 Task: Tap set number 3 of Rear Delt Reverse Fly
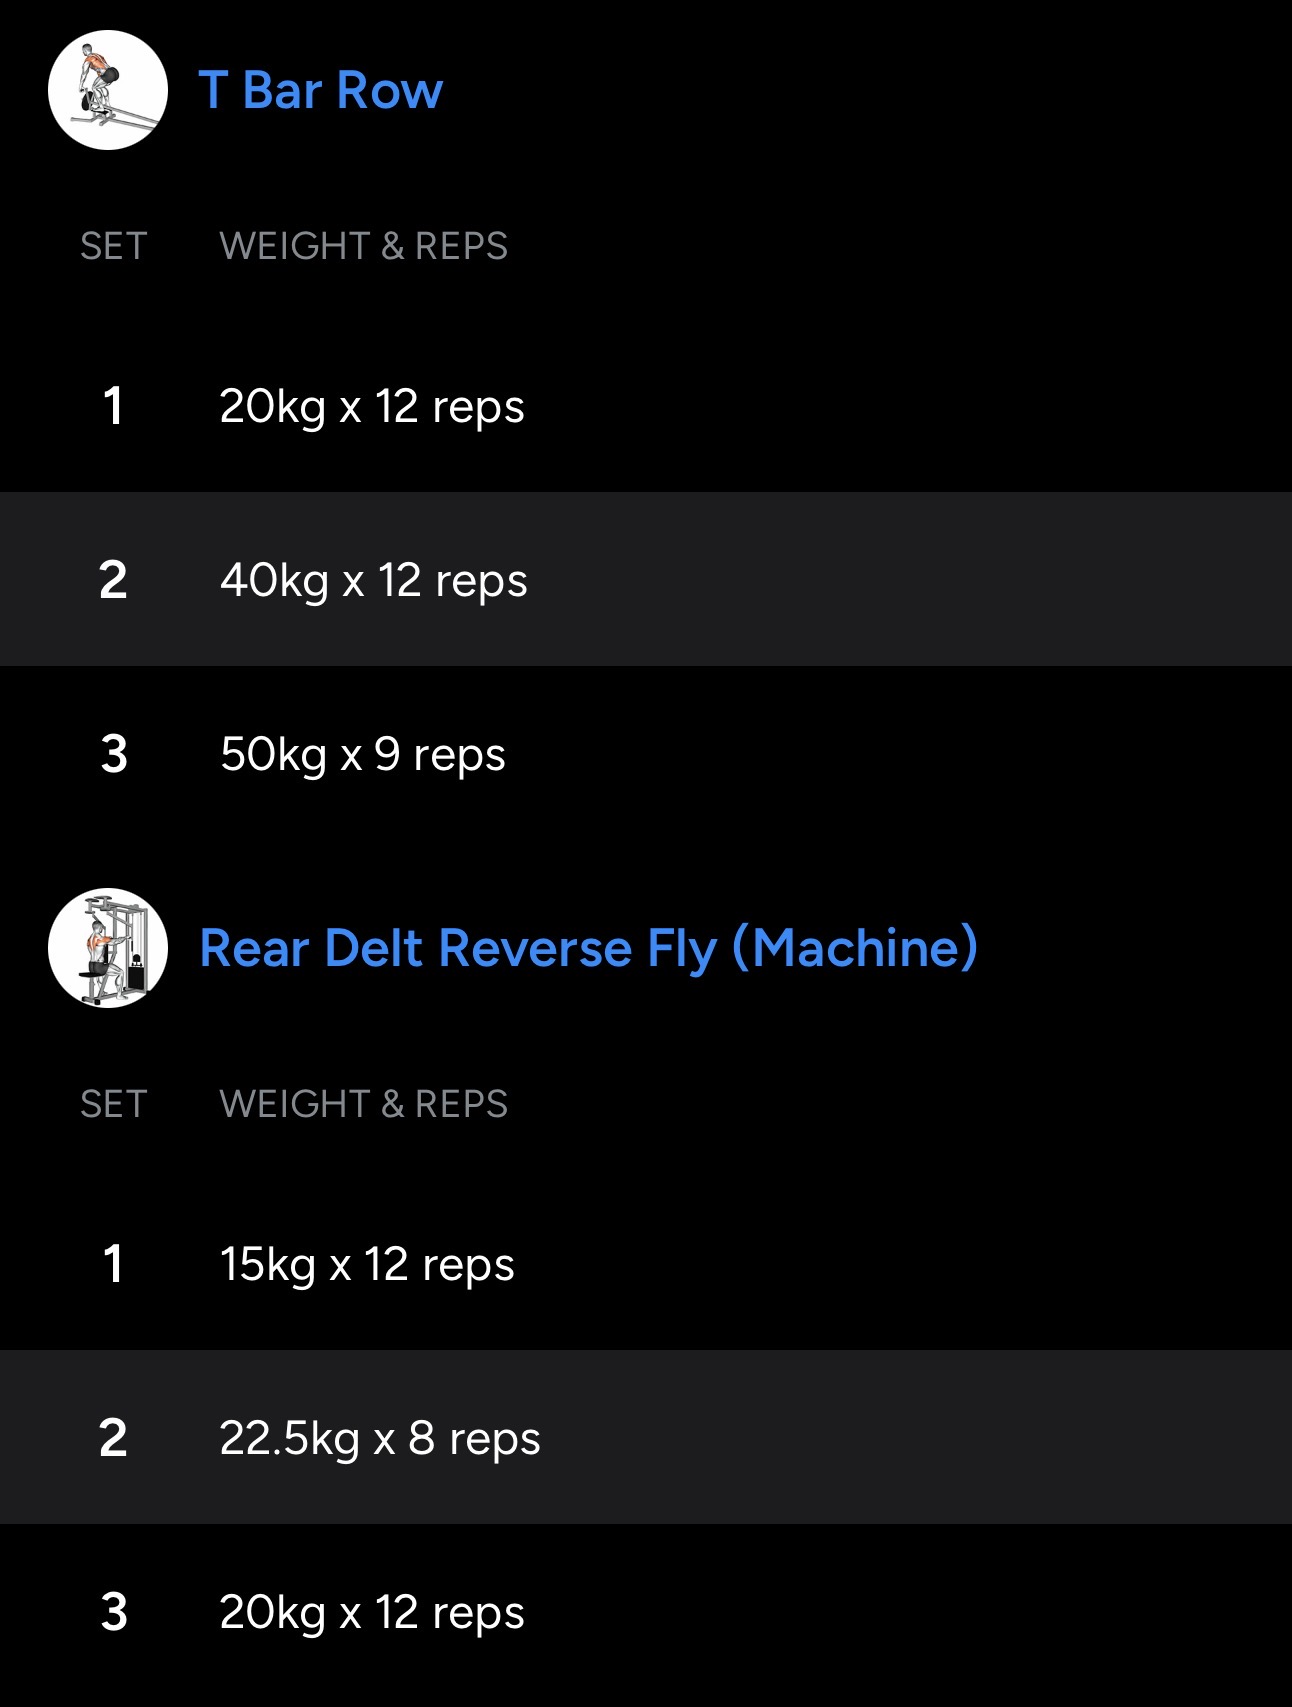point(113,1613)
